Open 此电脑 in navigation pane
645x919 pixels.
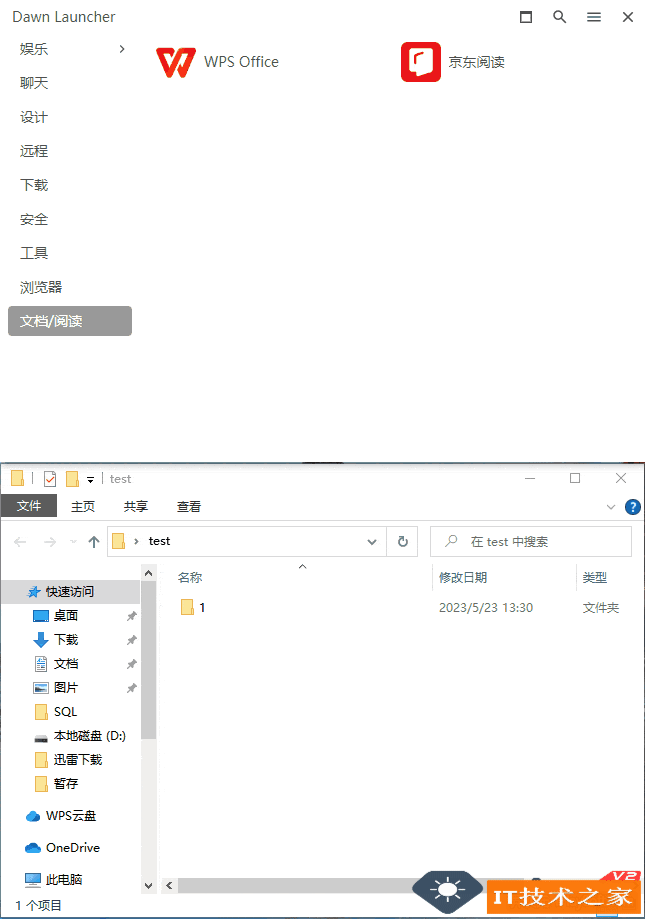pyautogui.click(x=64, y=879)
